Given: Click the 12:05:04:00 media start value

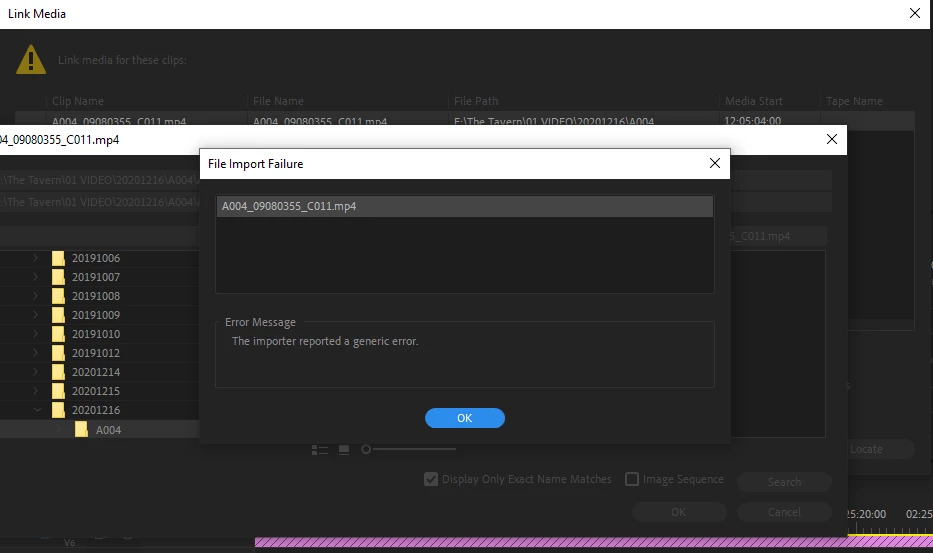Looking at the screenshot, I should (x=753, y=121).
